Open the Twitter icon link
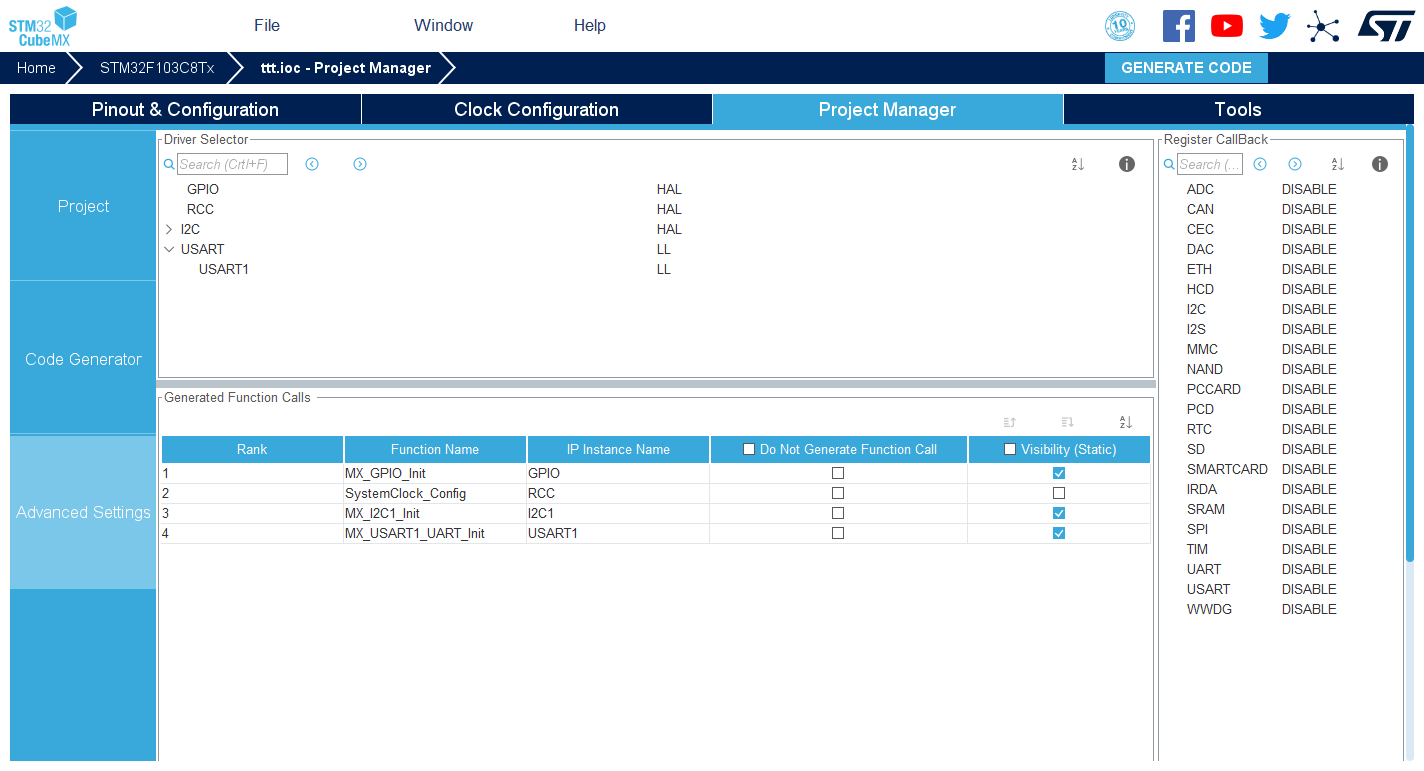 [1275, 26]
